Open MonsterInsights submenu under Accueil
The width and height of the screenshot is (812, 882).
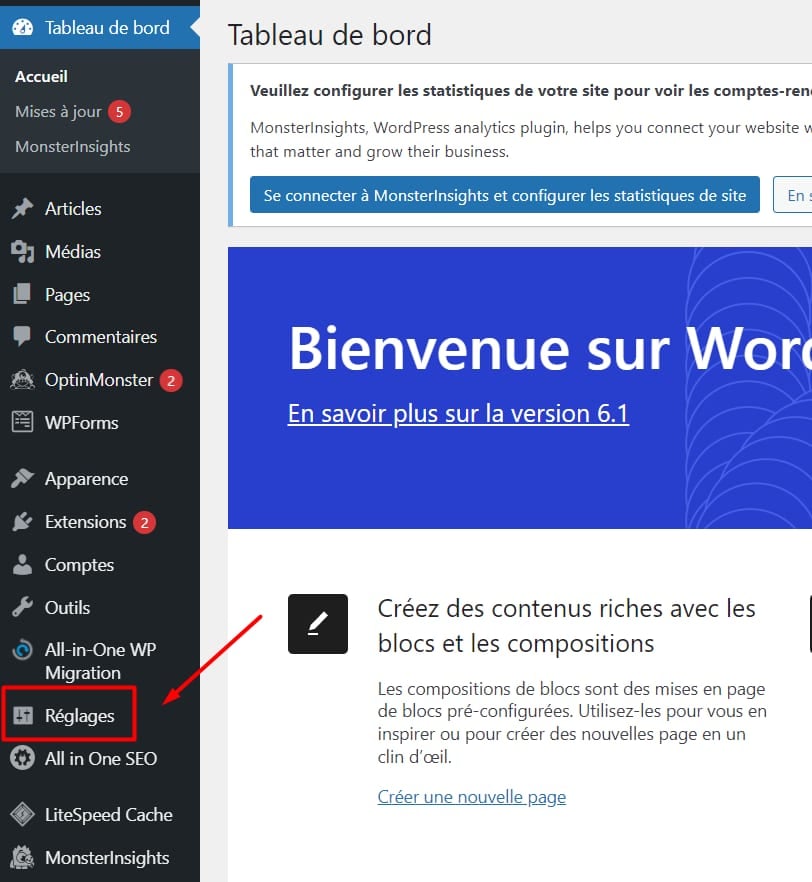point(73,147)
